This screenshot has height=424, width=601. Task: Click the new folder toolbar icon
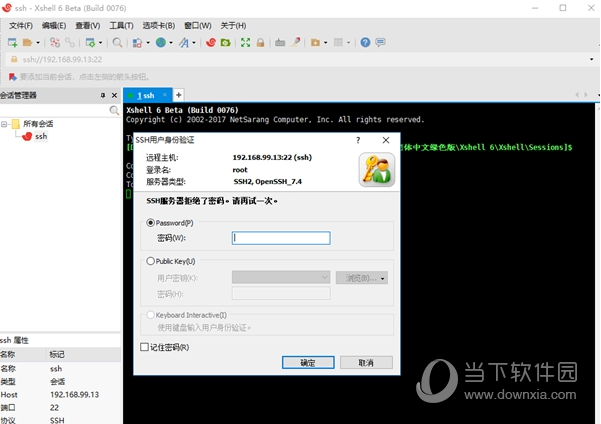click(315, 43)
